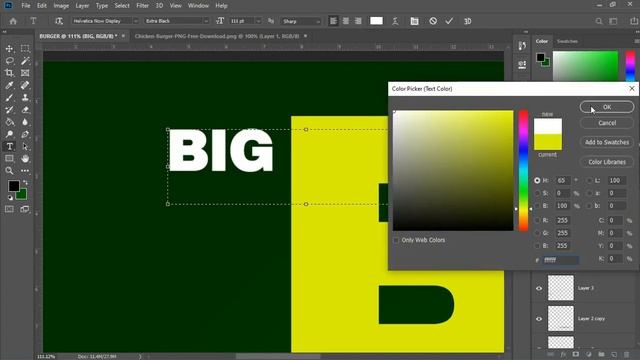The height and width of the screenshot is (360, 640).
Task: Right align the text
Action: tap(358, 21)
